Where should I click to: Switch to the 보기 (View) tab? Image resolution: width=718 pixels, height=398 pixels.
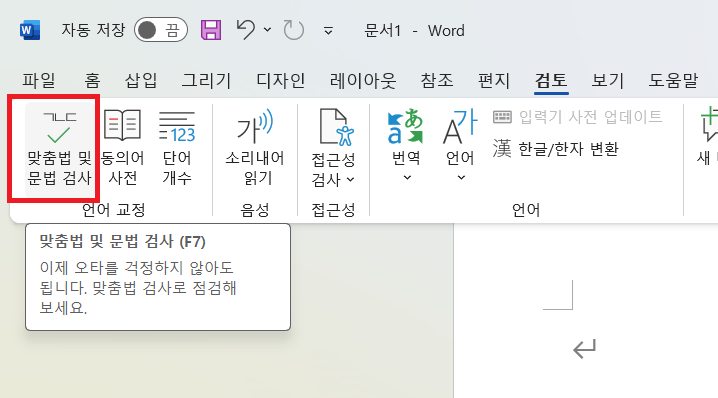[x=608, y=81]
